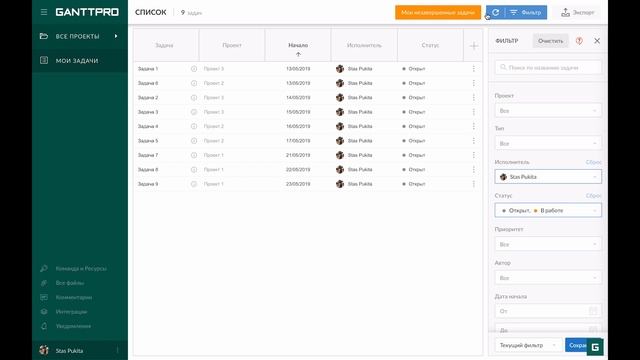Sort by the Начало column header

click(298, 45)
